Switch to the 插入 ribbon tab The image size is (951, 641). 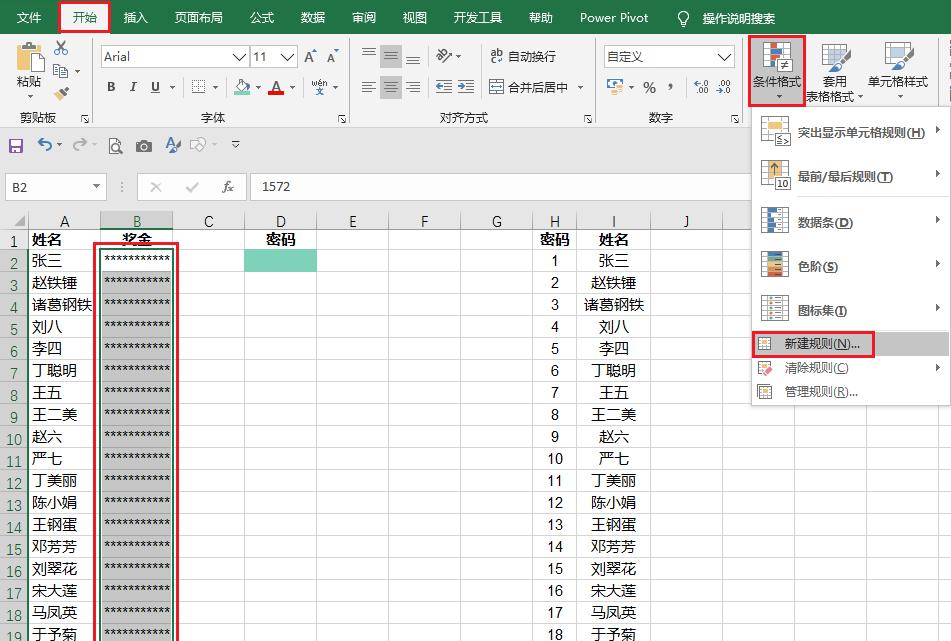[x=135, y=18]
